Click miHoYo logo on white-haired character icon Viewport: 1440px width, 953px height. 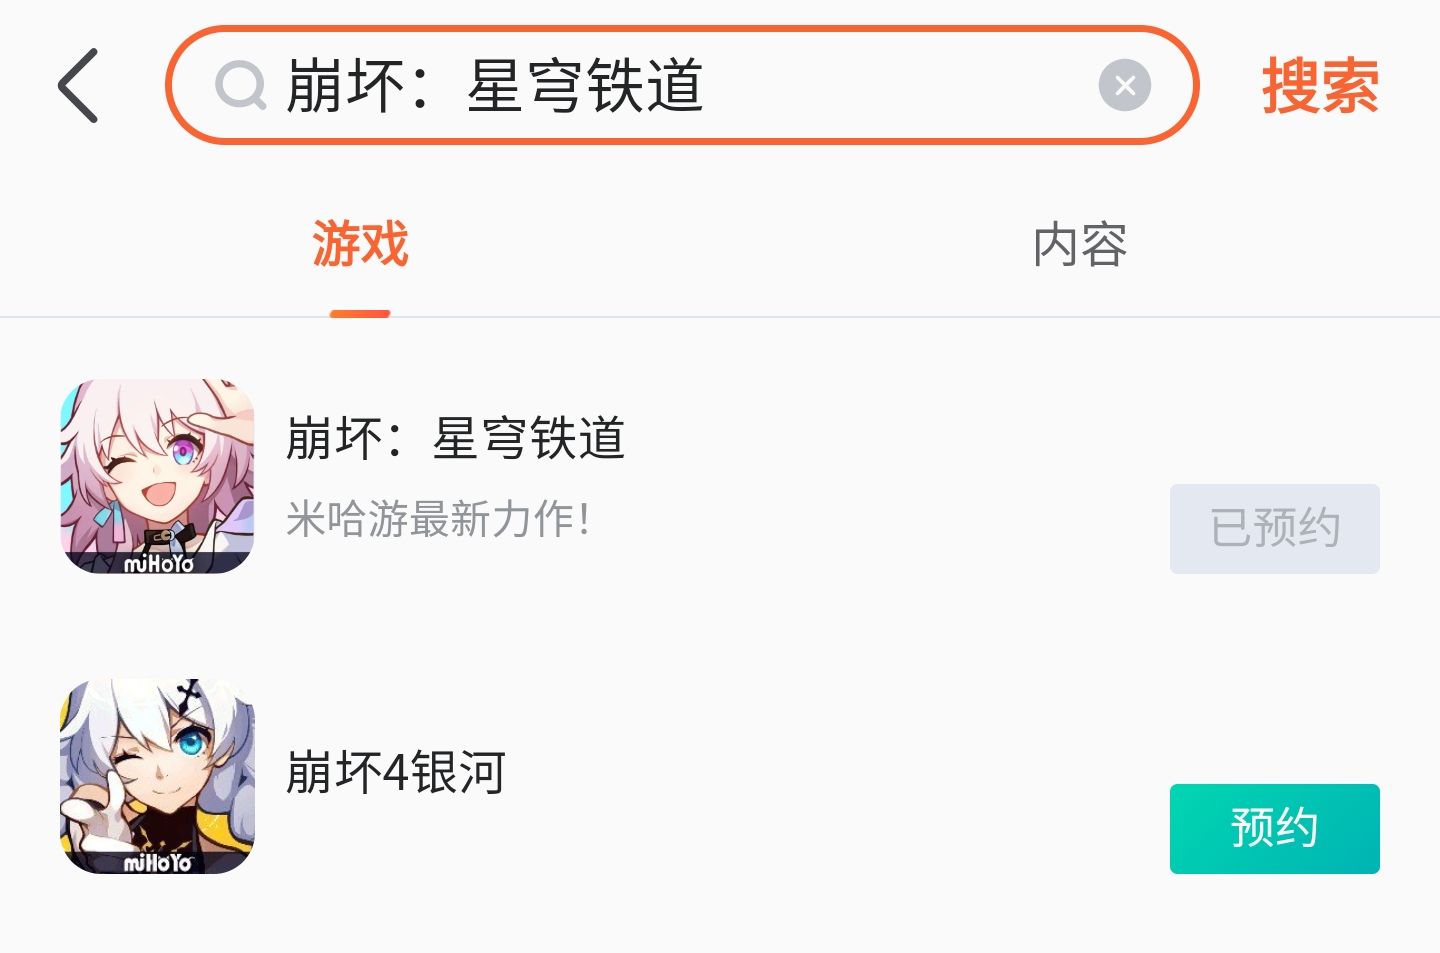(158, 862)
